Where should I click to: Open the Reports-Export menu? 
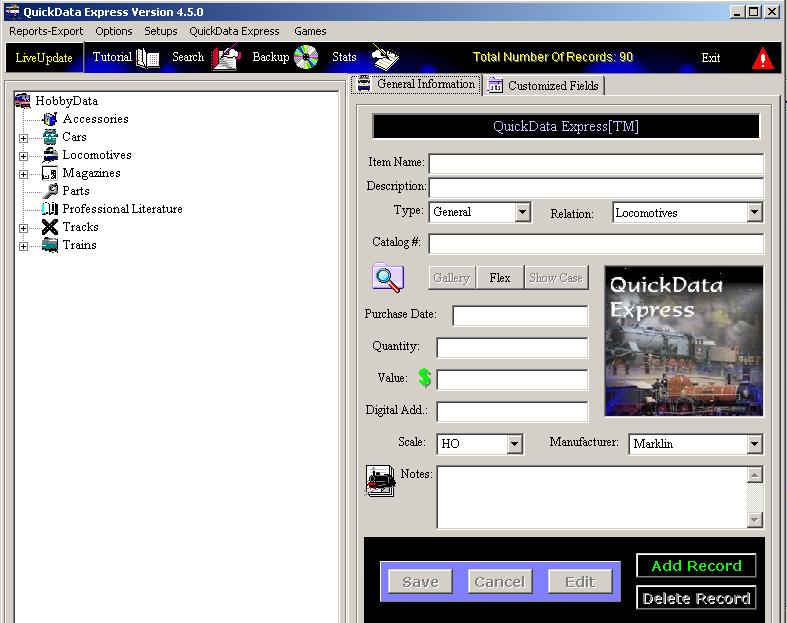[x=46, y=31]
